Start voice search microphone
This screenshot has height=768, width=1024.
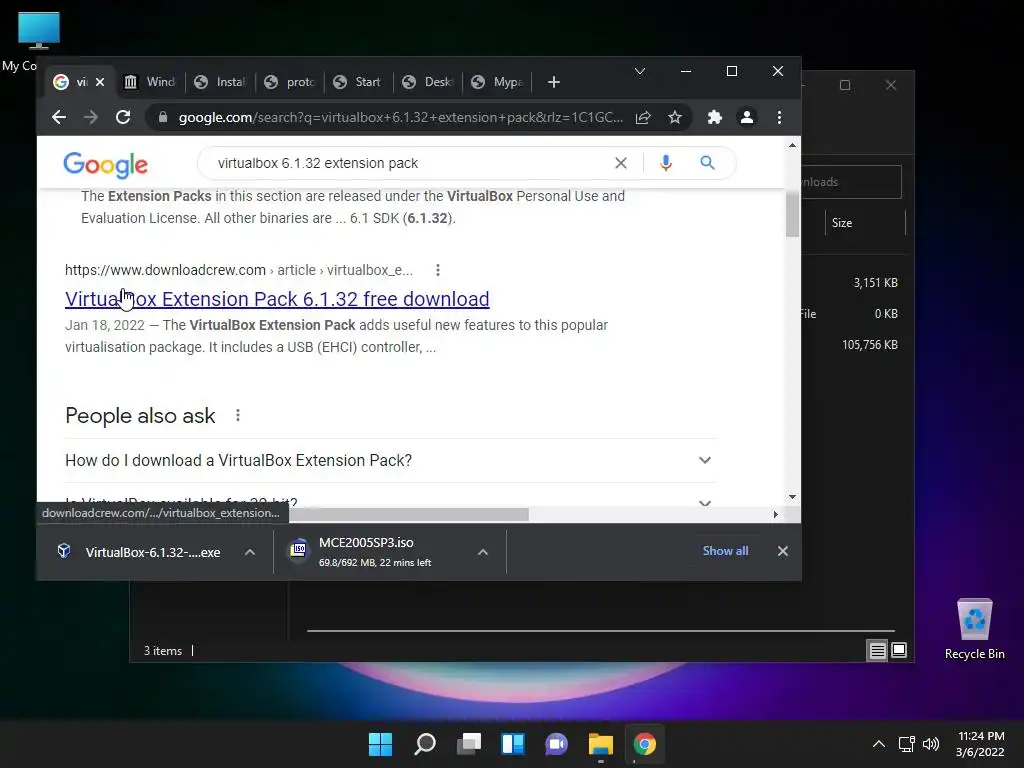pyautogui.click(x=665, y=163)
